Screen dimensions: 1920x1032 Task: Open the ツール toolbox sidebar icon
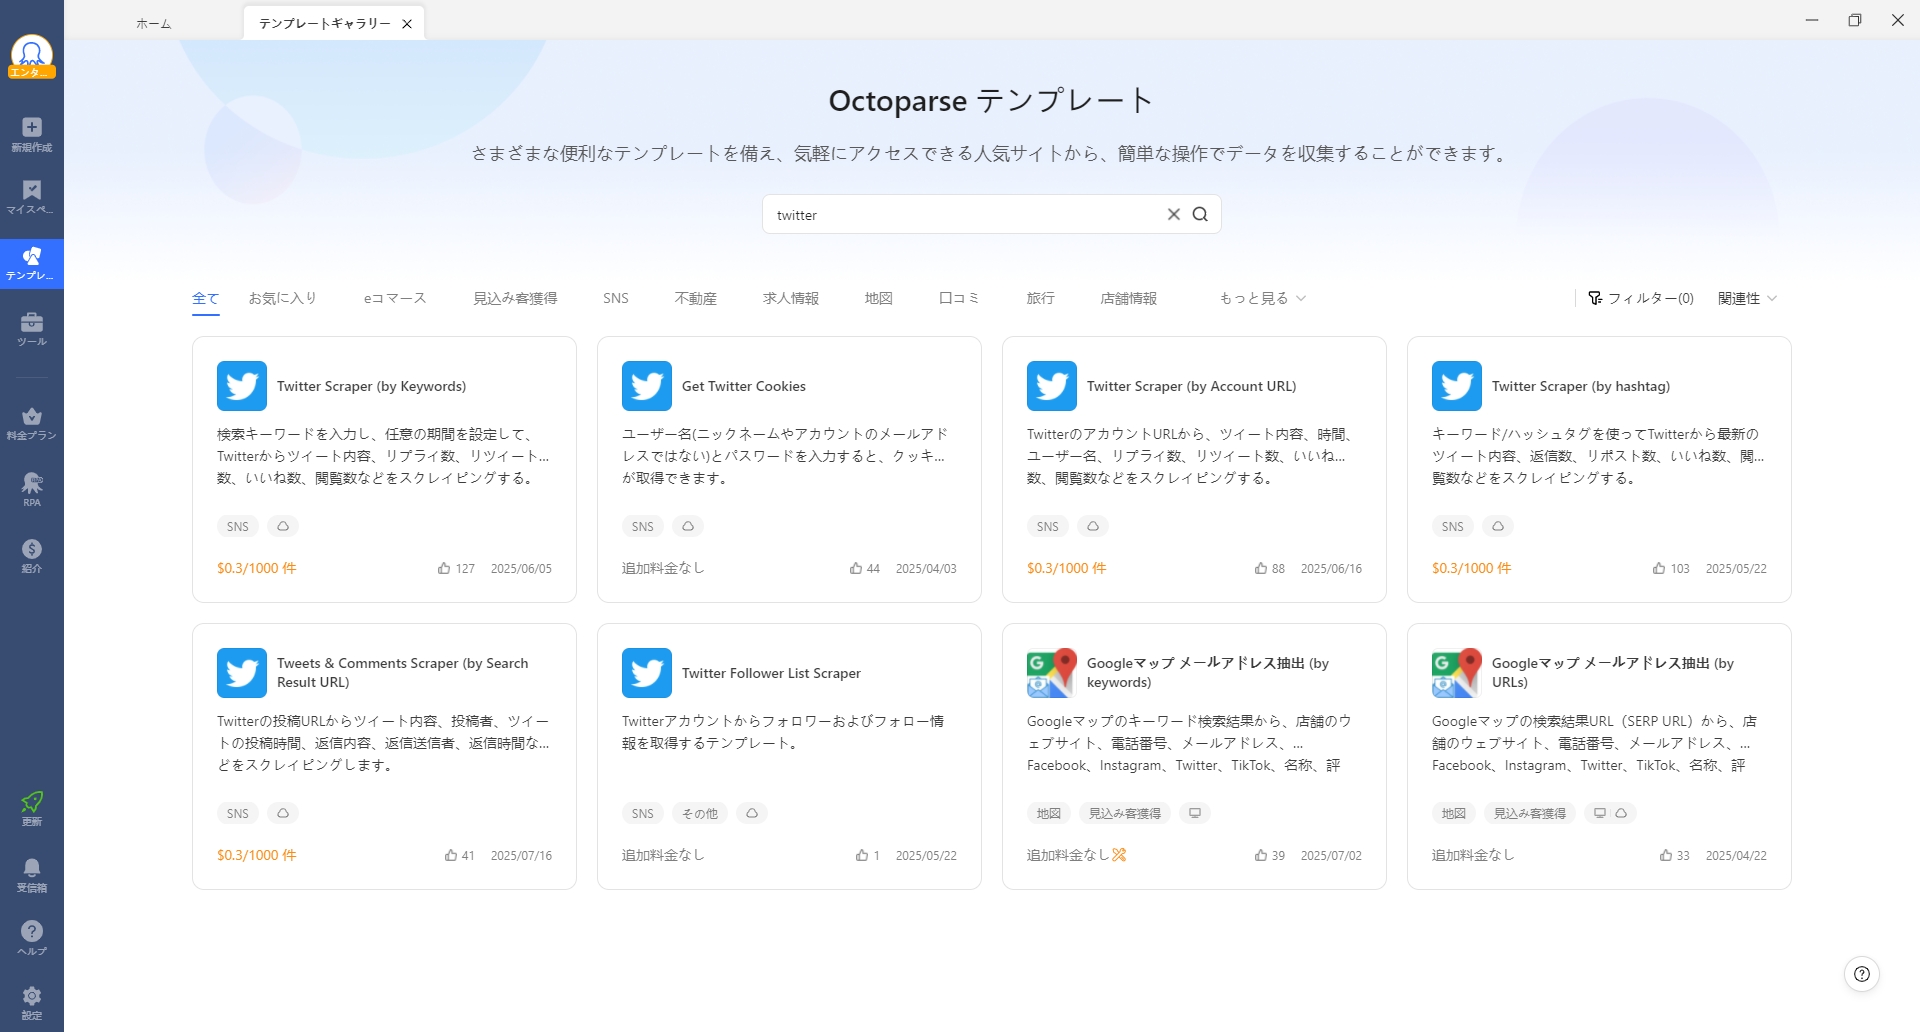32,329
